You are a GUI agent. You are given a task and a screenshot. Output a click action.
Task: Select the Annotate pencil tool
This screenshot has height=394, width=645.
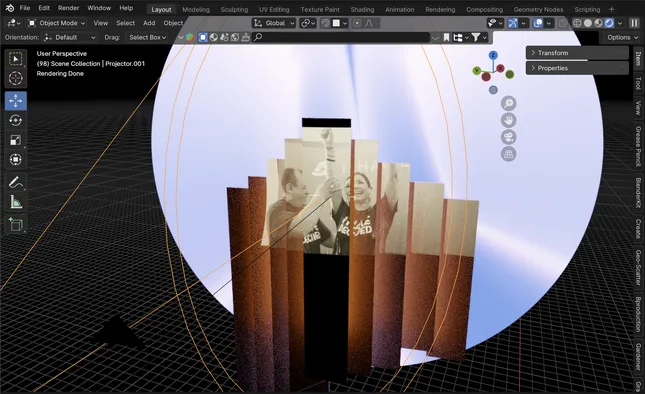tap(16, 182)
